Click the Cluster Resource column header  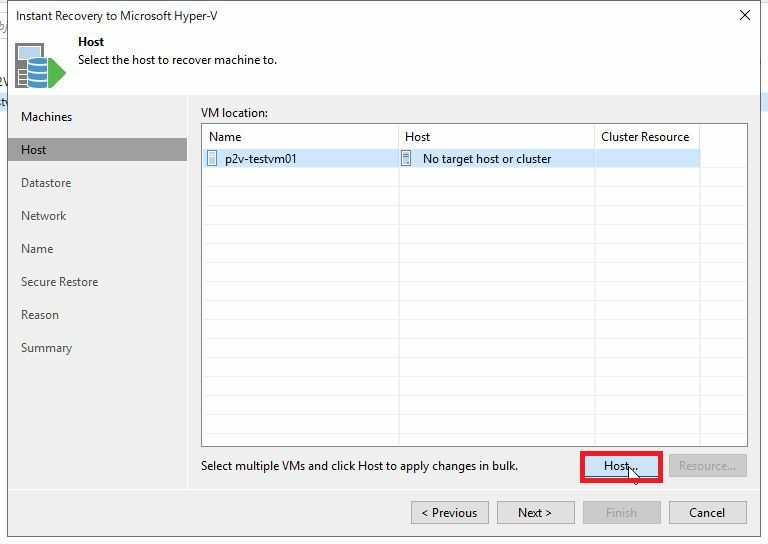pos(645,137)
